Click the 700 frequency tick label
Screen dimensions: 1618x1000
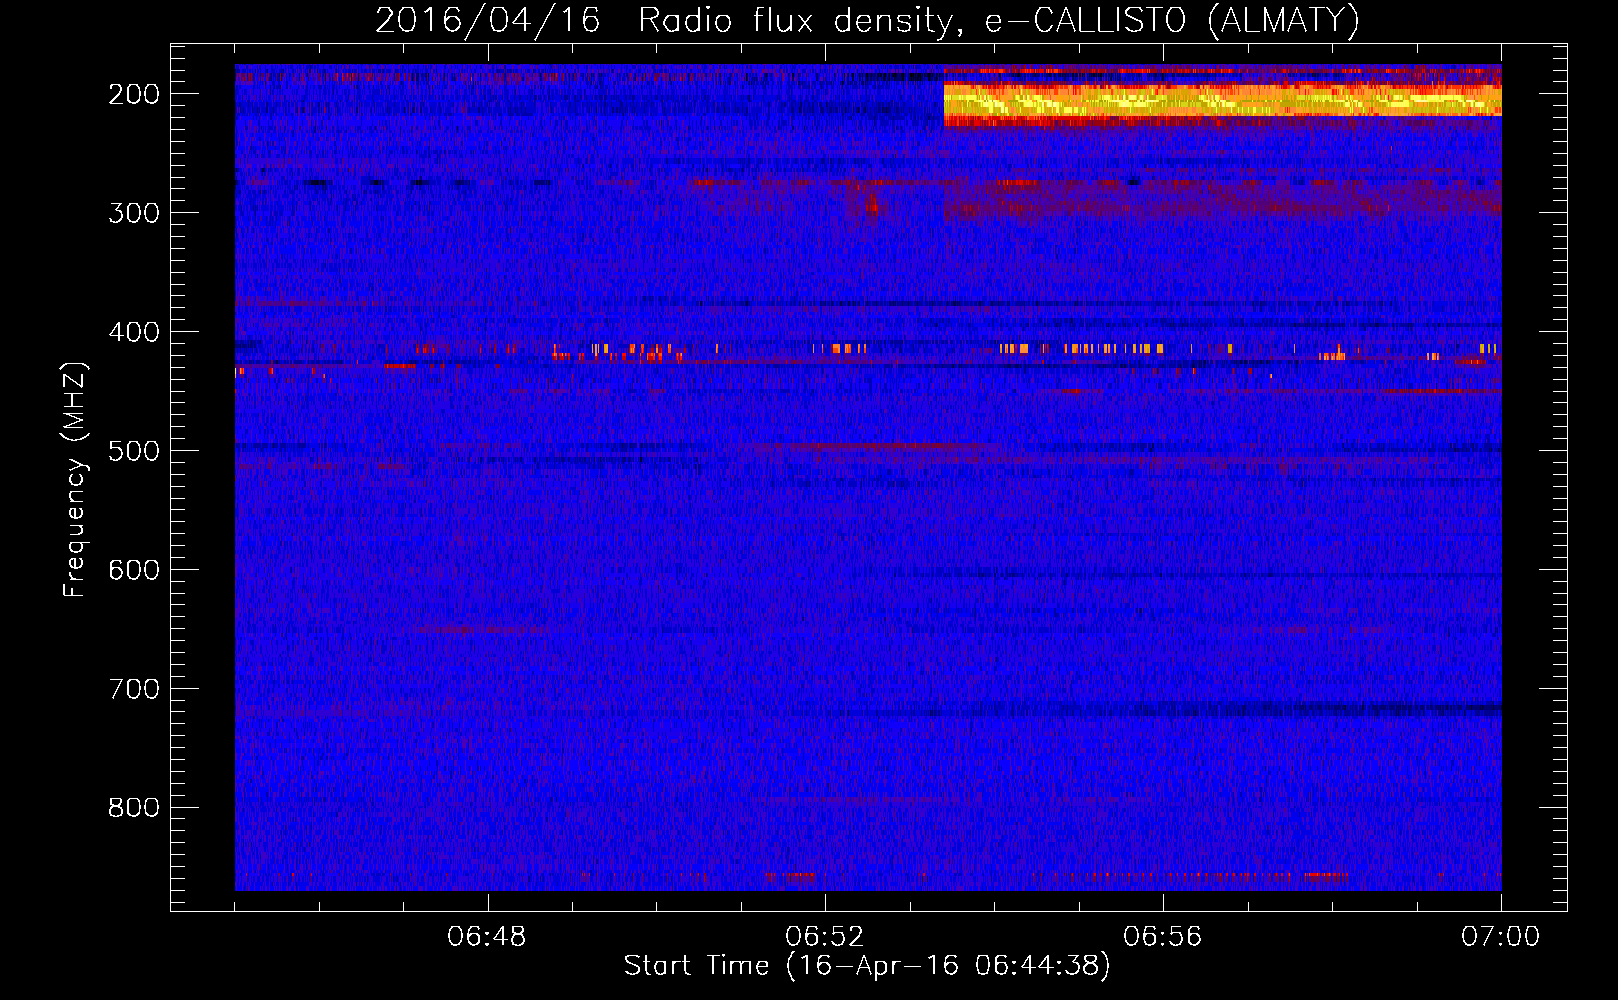click(134, 689)
